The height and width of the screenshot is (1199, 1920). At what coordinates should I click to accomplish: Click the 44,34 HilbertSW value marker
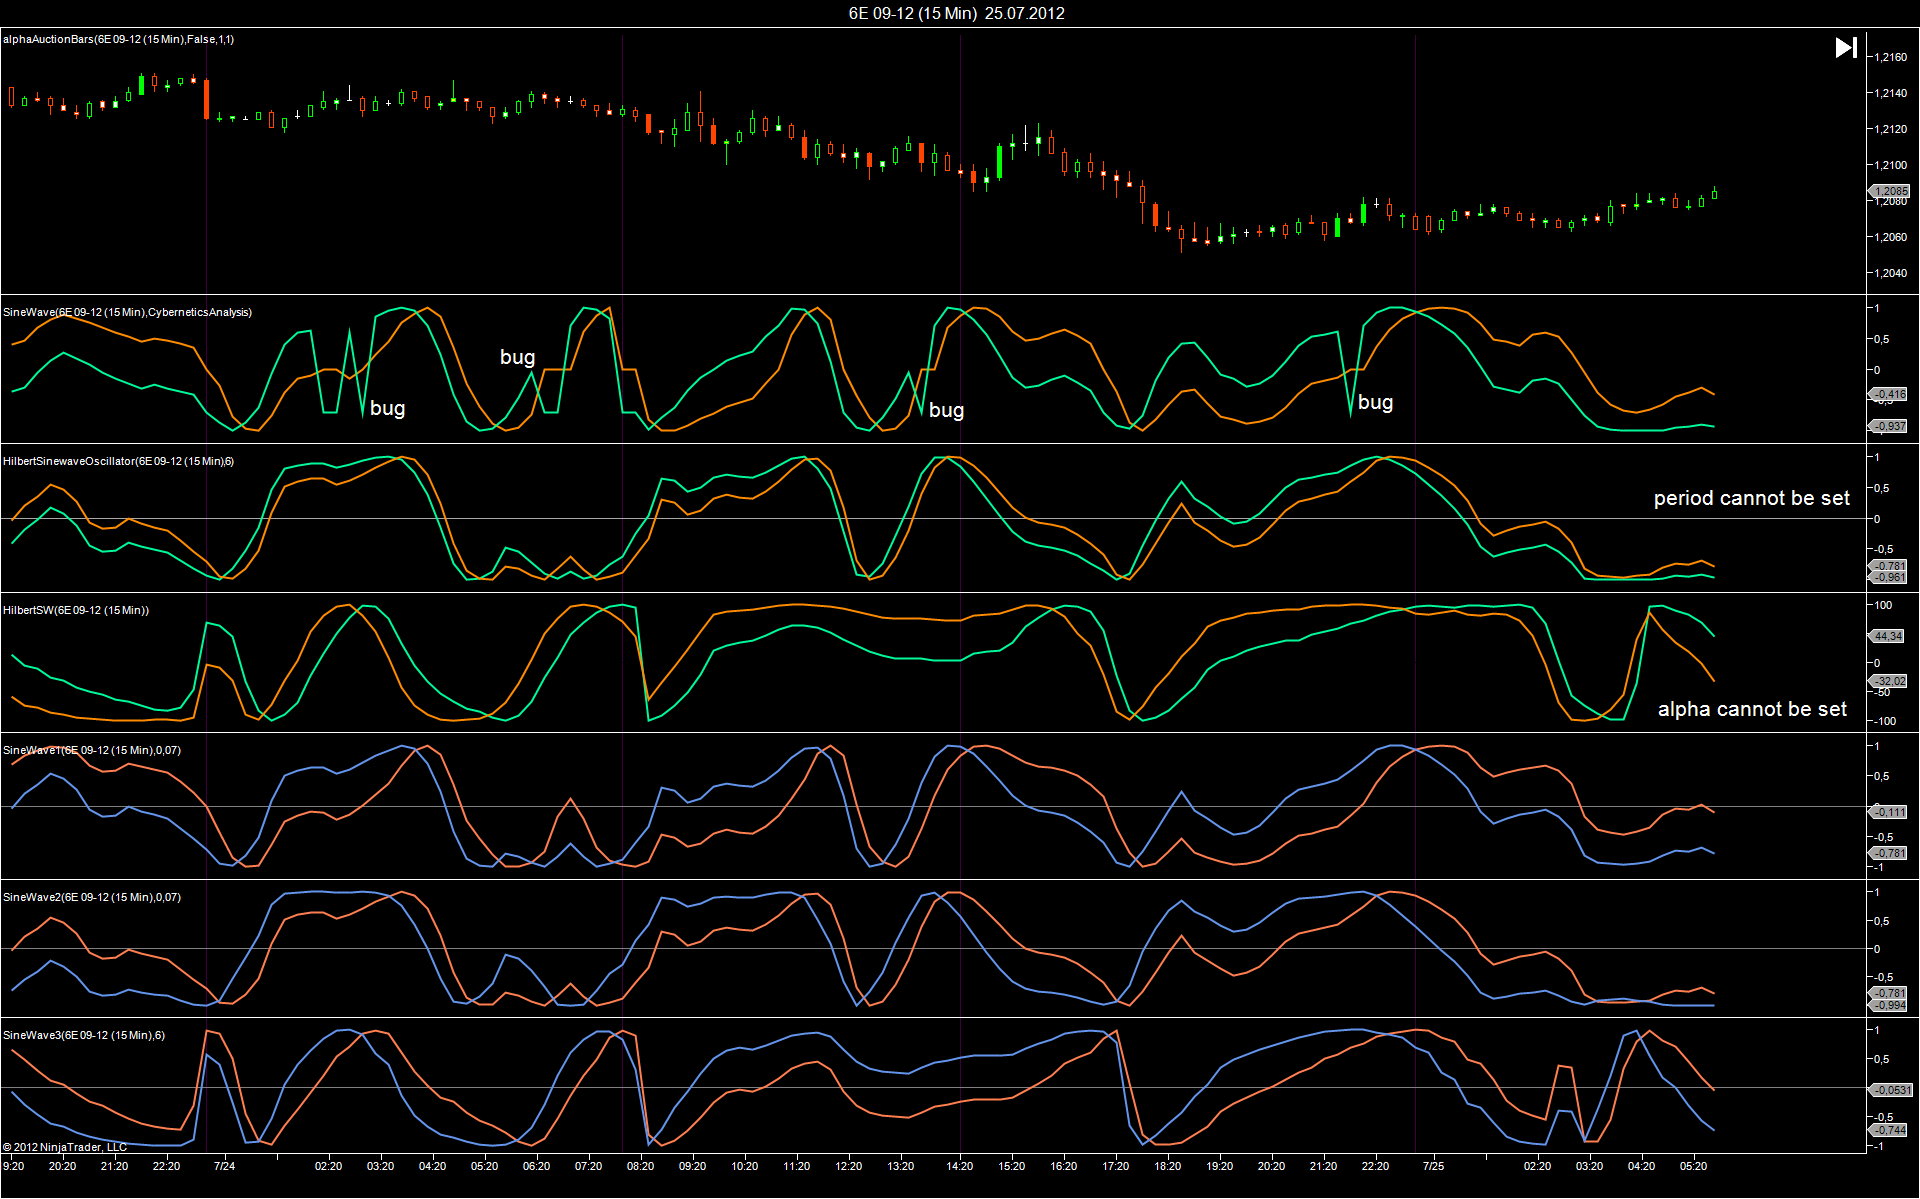point(1888,636)
